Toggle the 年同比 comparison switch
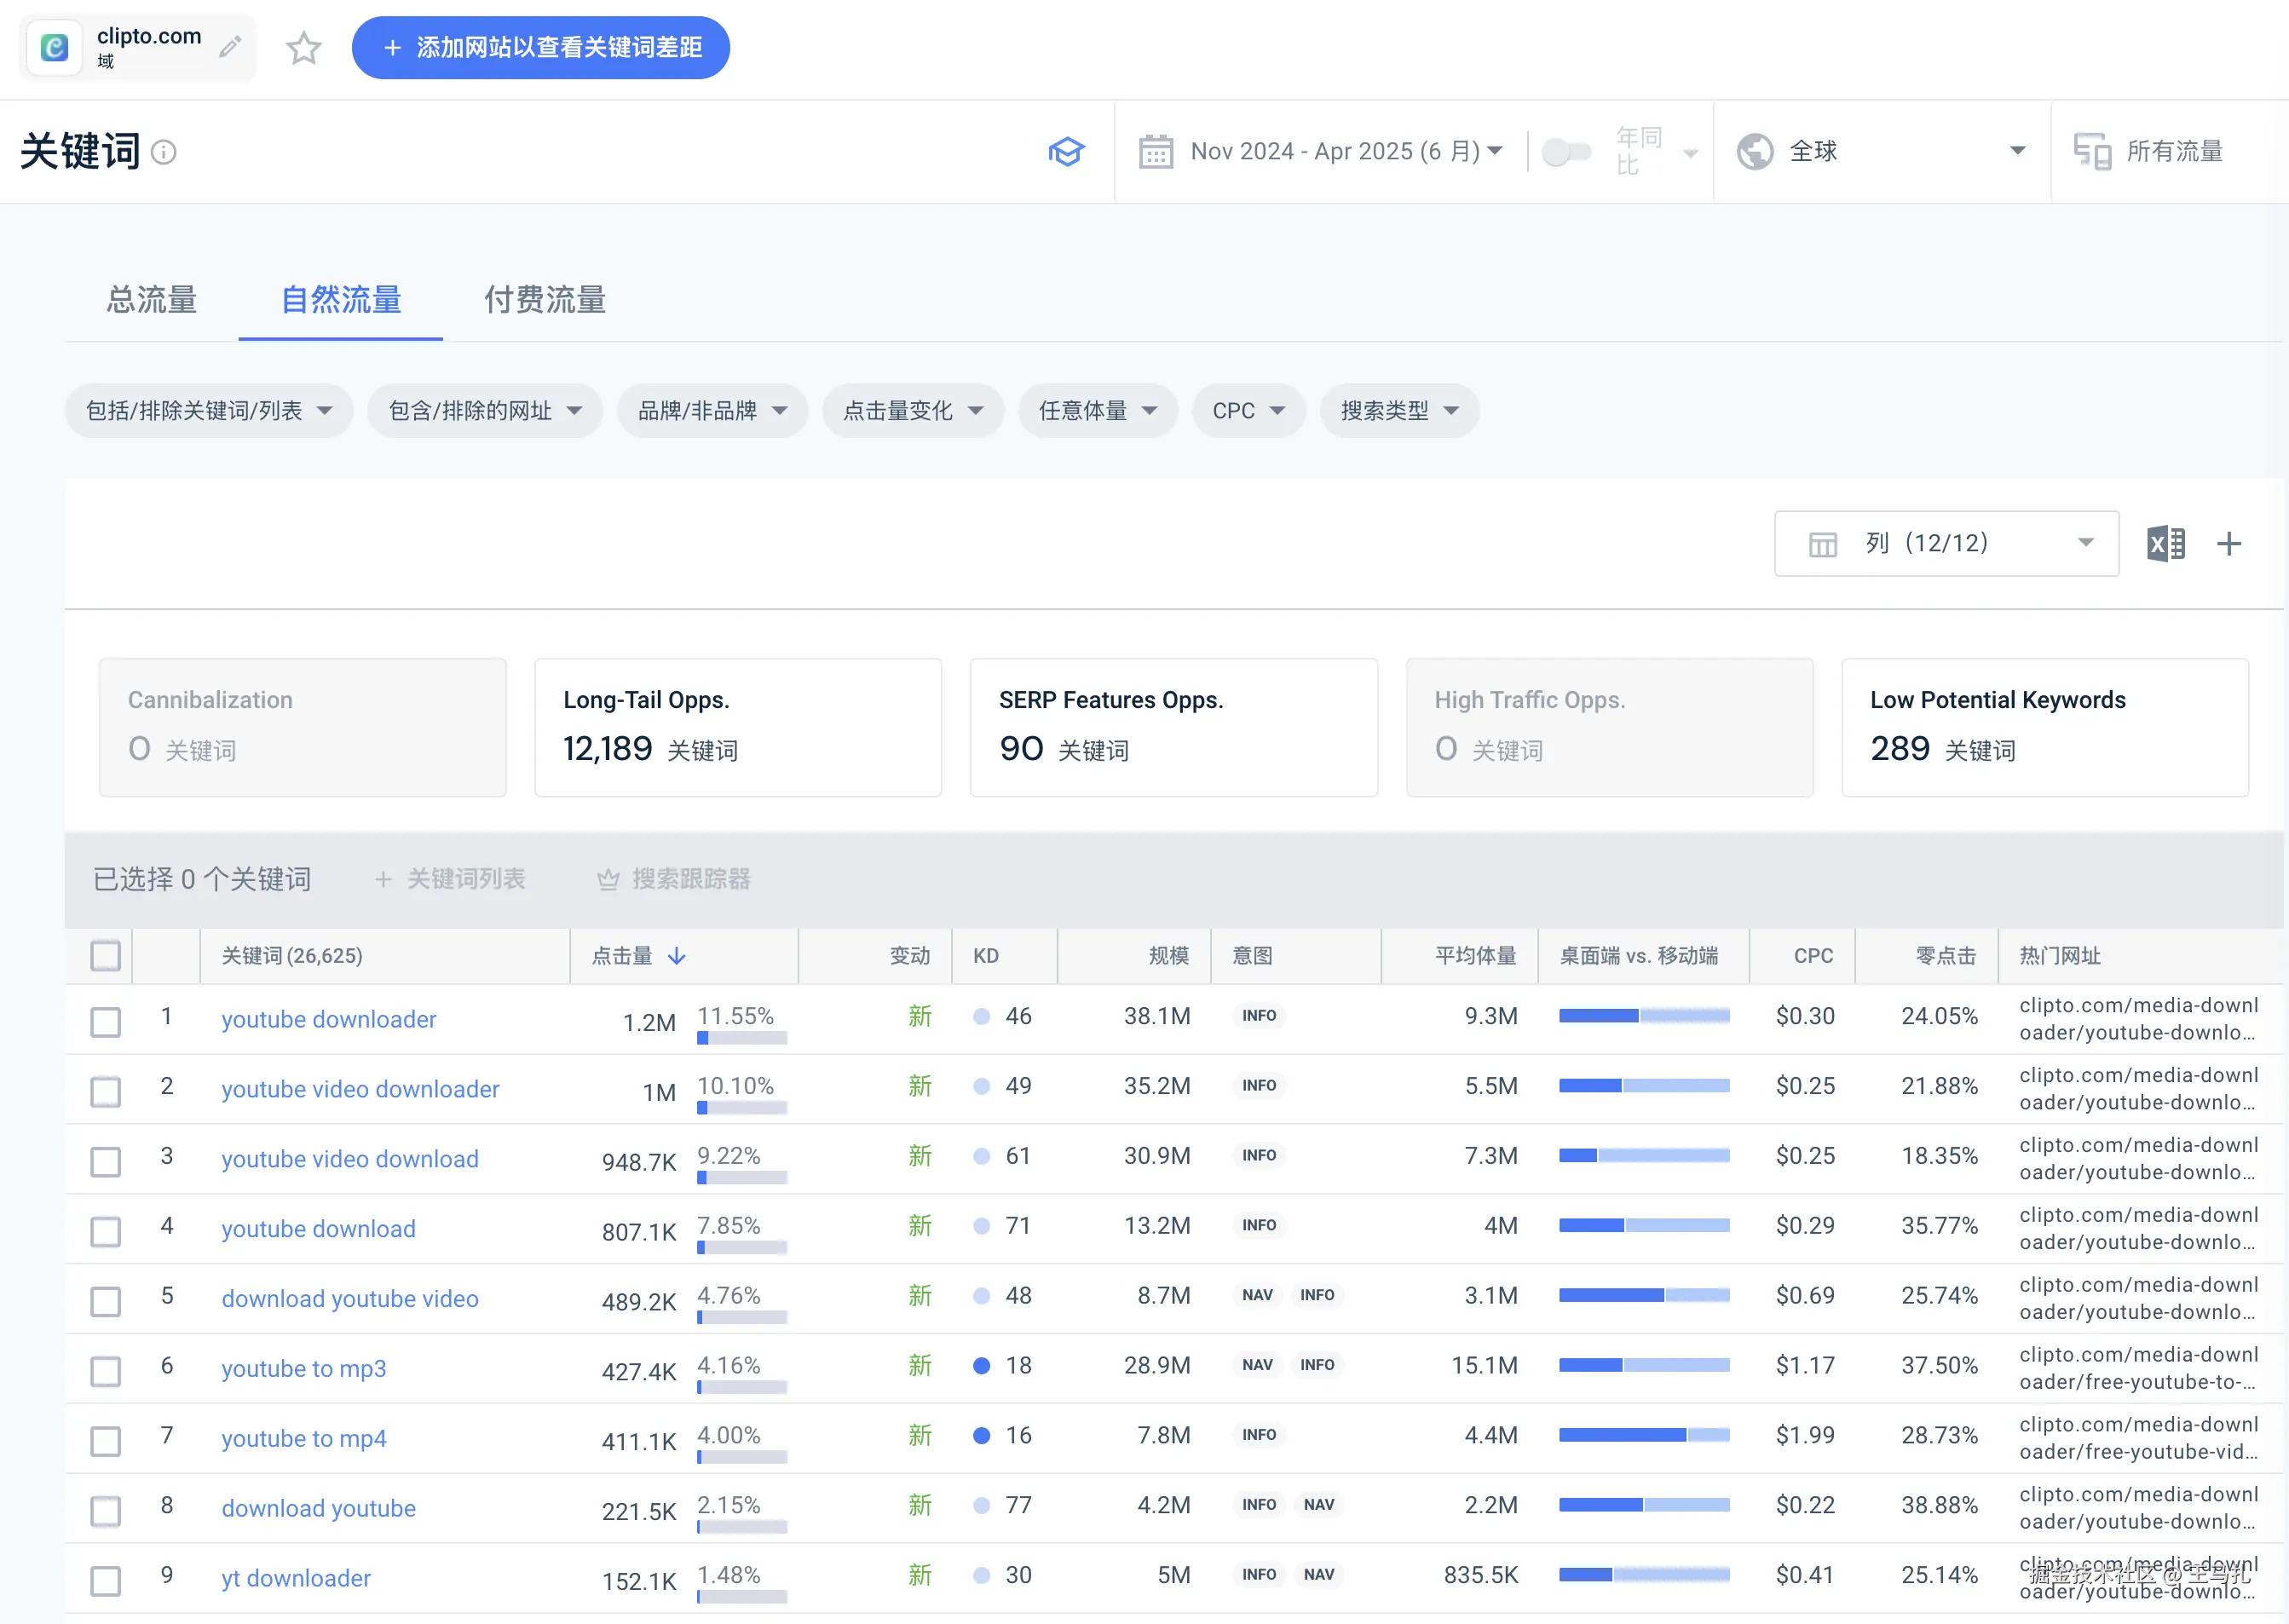Viewport: 2289px width, 1624px height. [1565, 152]
